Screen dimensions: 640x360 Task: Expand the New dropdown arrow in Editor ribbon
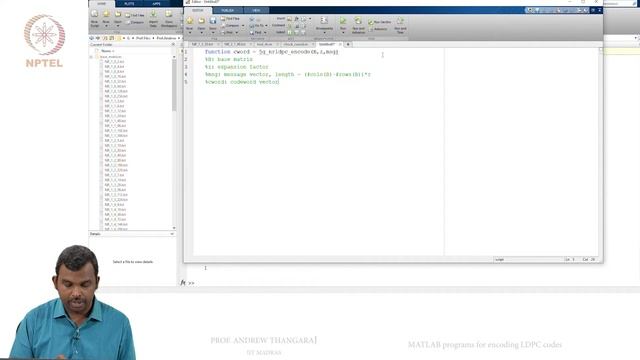click(x=190, y=32)
